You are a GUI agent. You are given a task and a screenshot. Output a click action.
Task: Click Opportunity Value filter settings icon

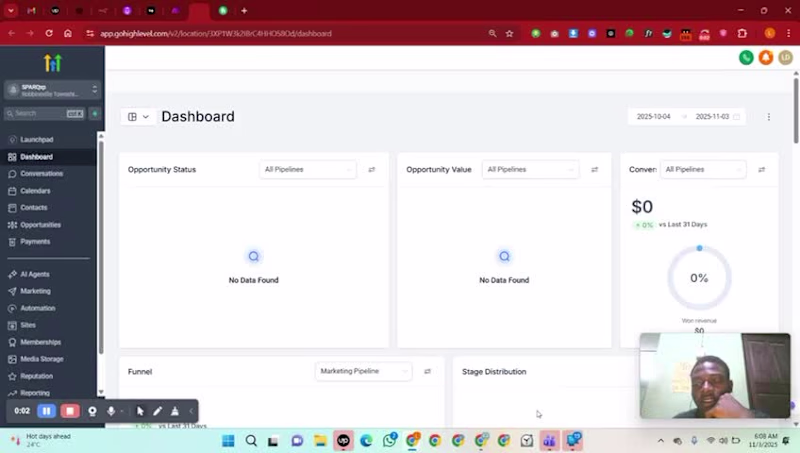[x=594, y=169]
